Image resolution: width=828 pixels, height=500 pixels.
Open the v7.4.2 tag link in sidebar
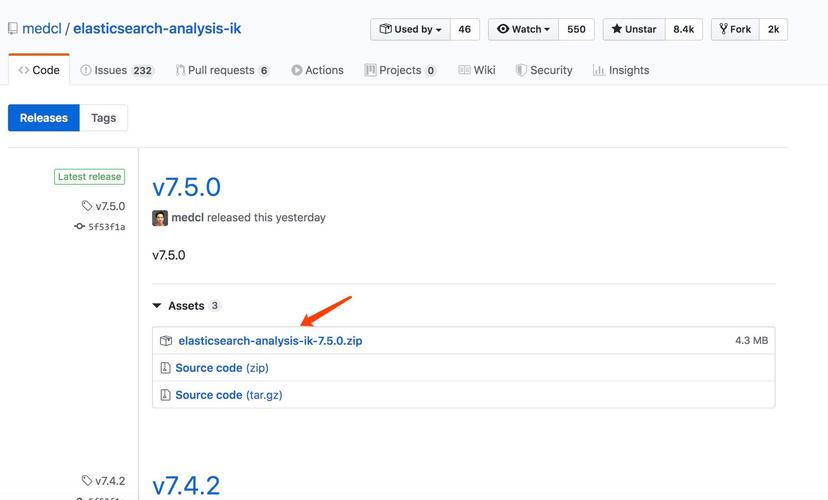coord(110,481)
